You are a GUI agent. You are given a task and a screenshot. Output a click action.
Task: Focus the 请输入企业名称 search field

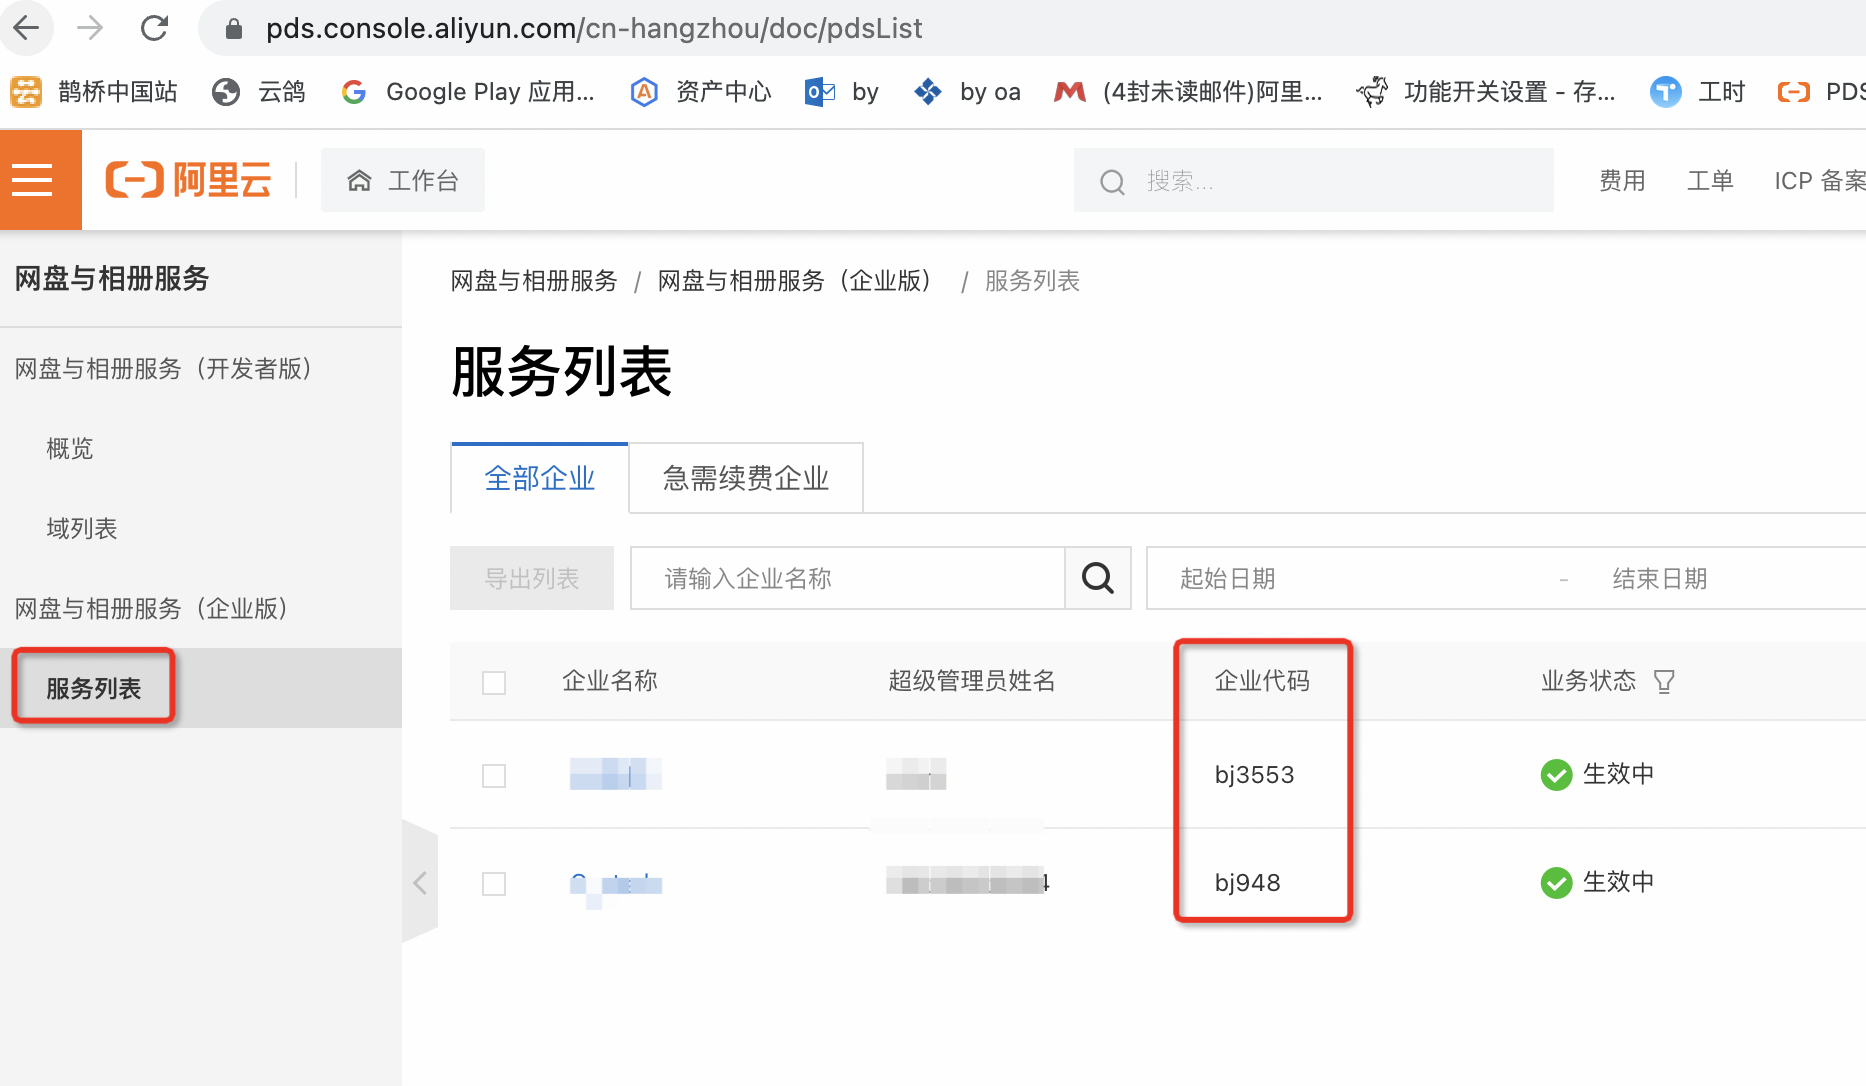pos(848,578)
